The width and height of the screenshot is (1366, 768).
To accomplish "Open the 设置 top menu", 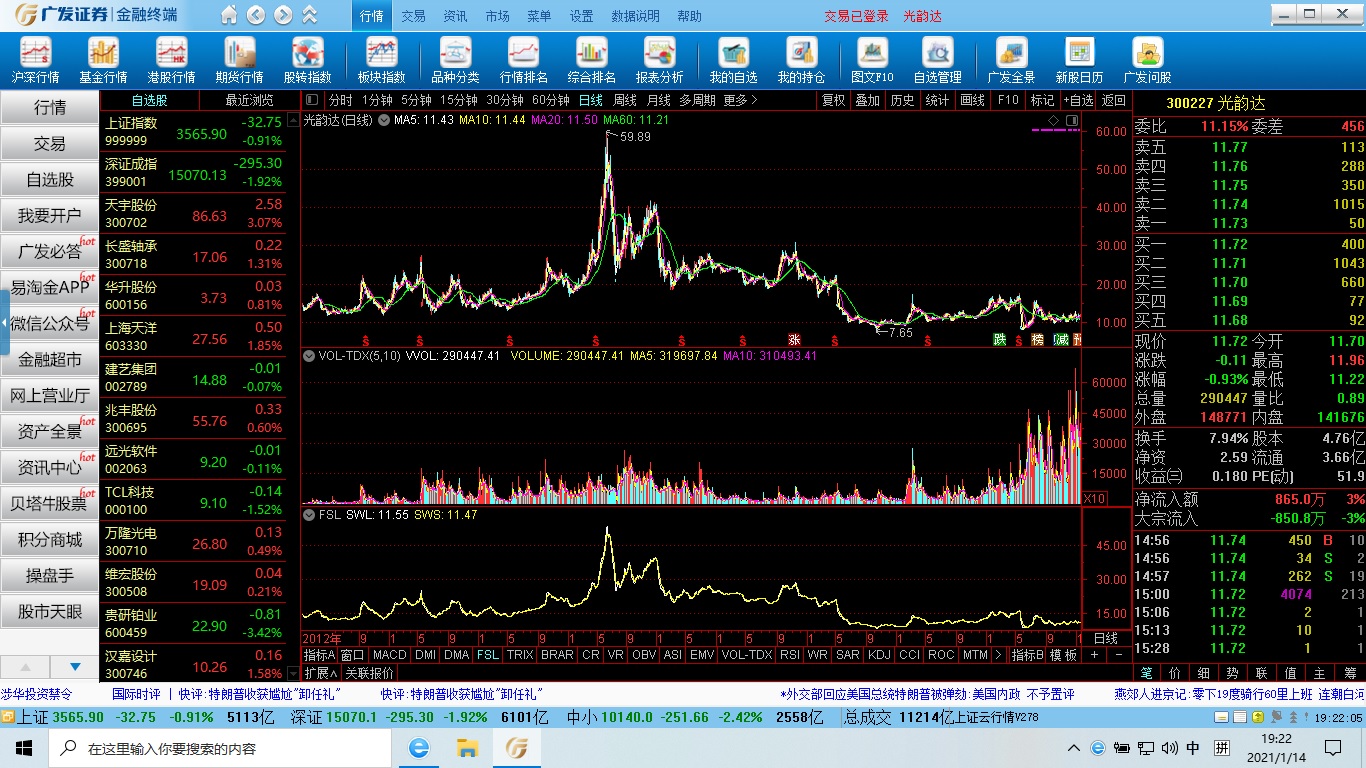I will pyautogui.click(x=581, y=16).
